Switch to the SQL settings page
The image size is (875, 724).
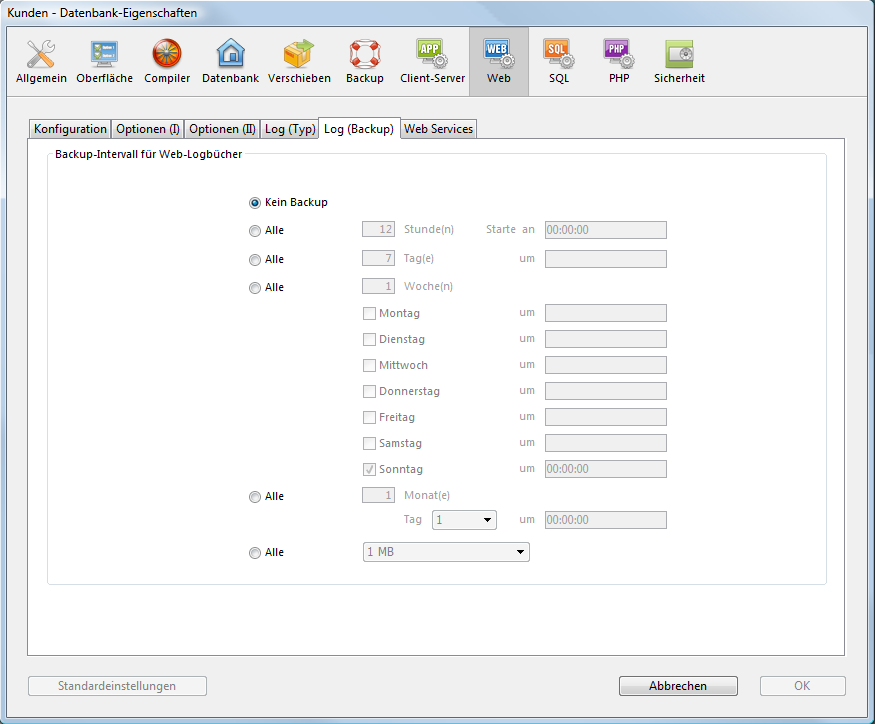tap(559, 61)
